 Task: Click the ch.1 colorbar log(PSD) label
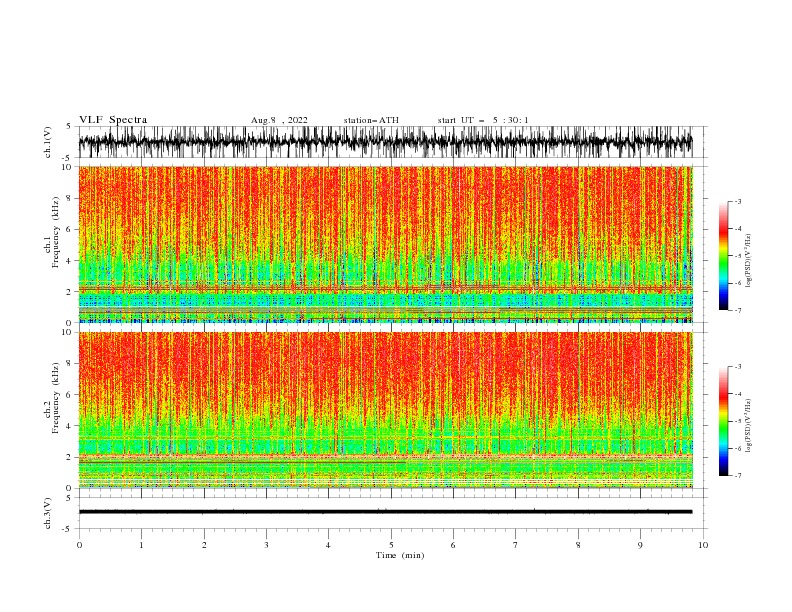click(x=749, y=261)
